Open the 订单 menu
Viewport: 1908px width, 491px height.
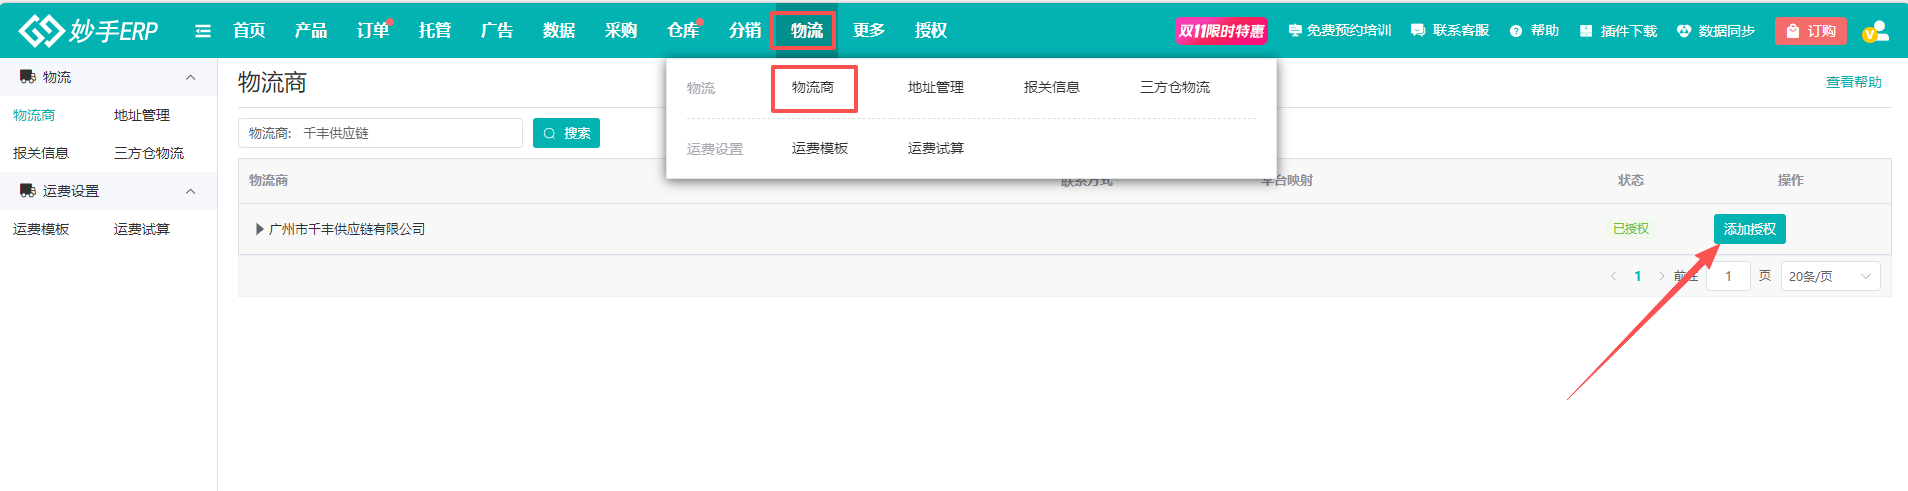373,31
